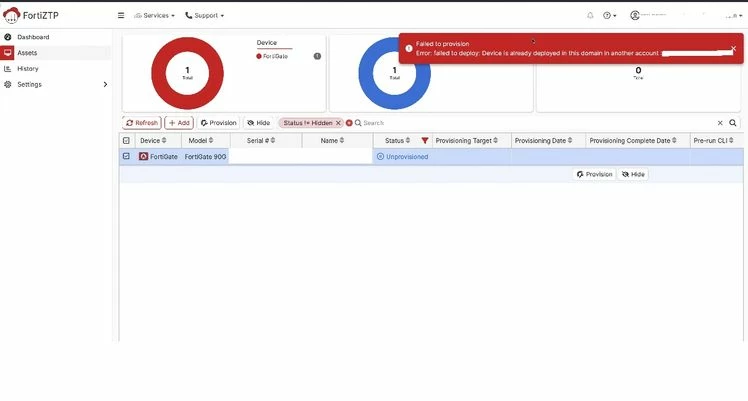Click the Unprovisioned status circle icon
The height and width of the screenshot is (401, 748).
click(x=380, y=156)
